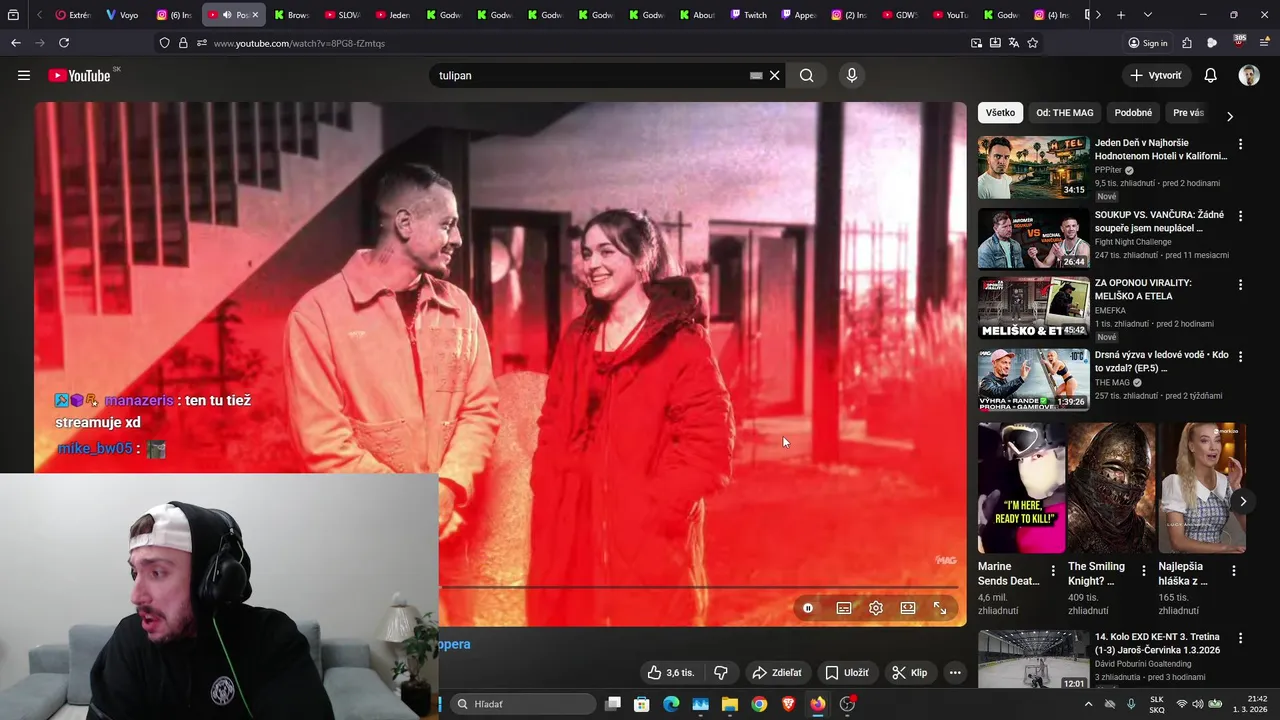The image size is (1280, 720).
Task: Open File Explorer from the taskbar
Action: point(730,704)
